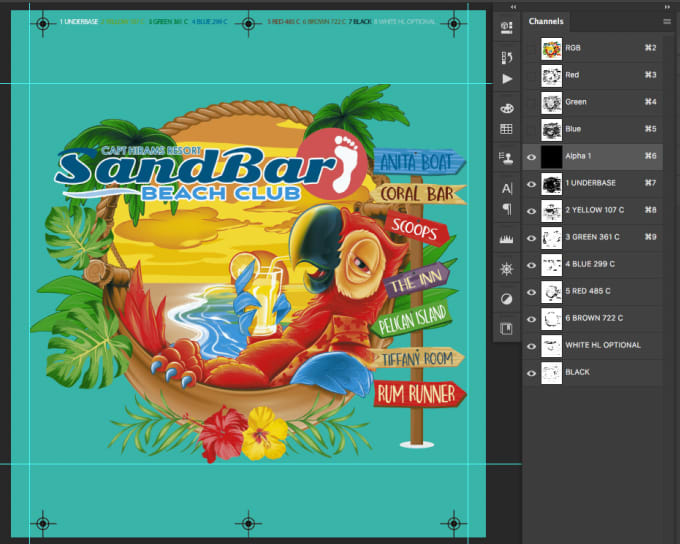680x544 pixels.
Task: Select the "6 BROWN 722 C" channel name
Action: coord(594,318)
